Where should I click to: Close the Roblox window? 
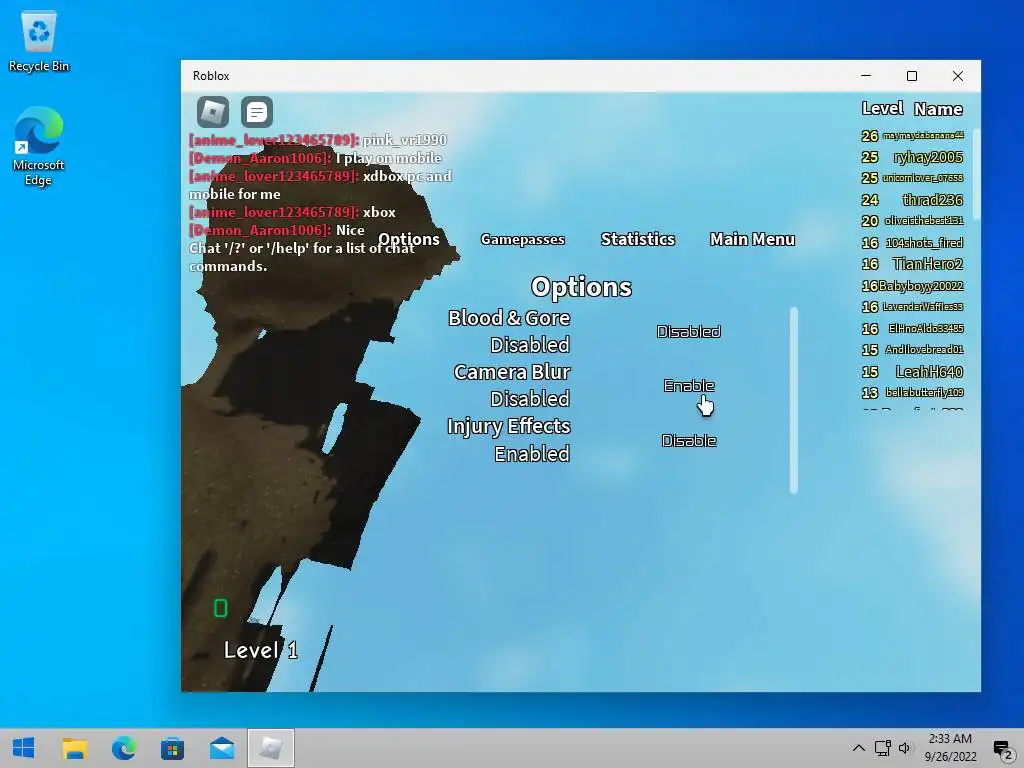pyautogui.click(x=958, y=76)
